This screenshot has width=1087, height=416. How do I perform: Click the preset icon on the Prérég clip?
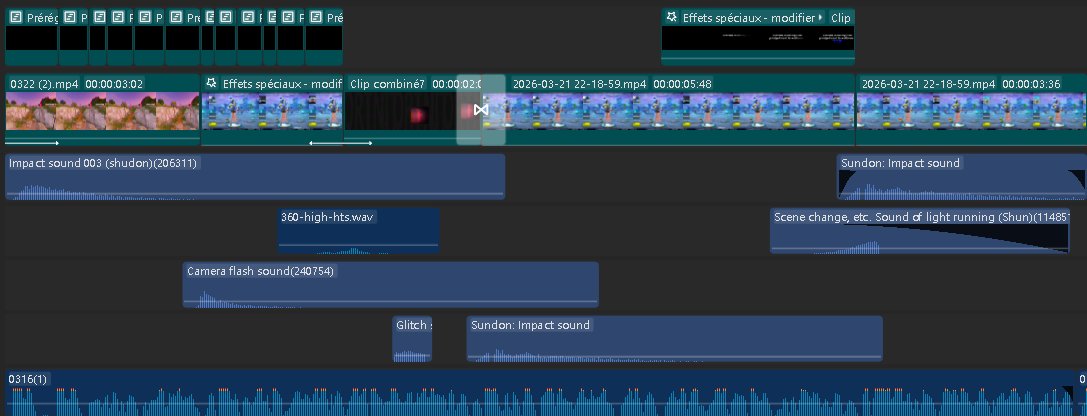[x=16, y=18]
